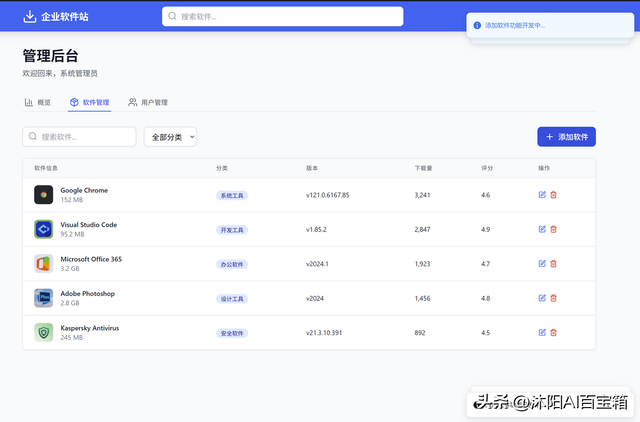
Task: Focus the header 搜索软件 search field
Action: click(x=282, y=16)
